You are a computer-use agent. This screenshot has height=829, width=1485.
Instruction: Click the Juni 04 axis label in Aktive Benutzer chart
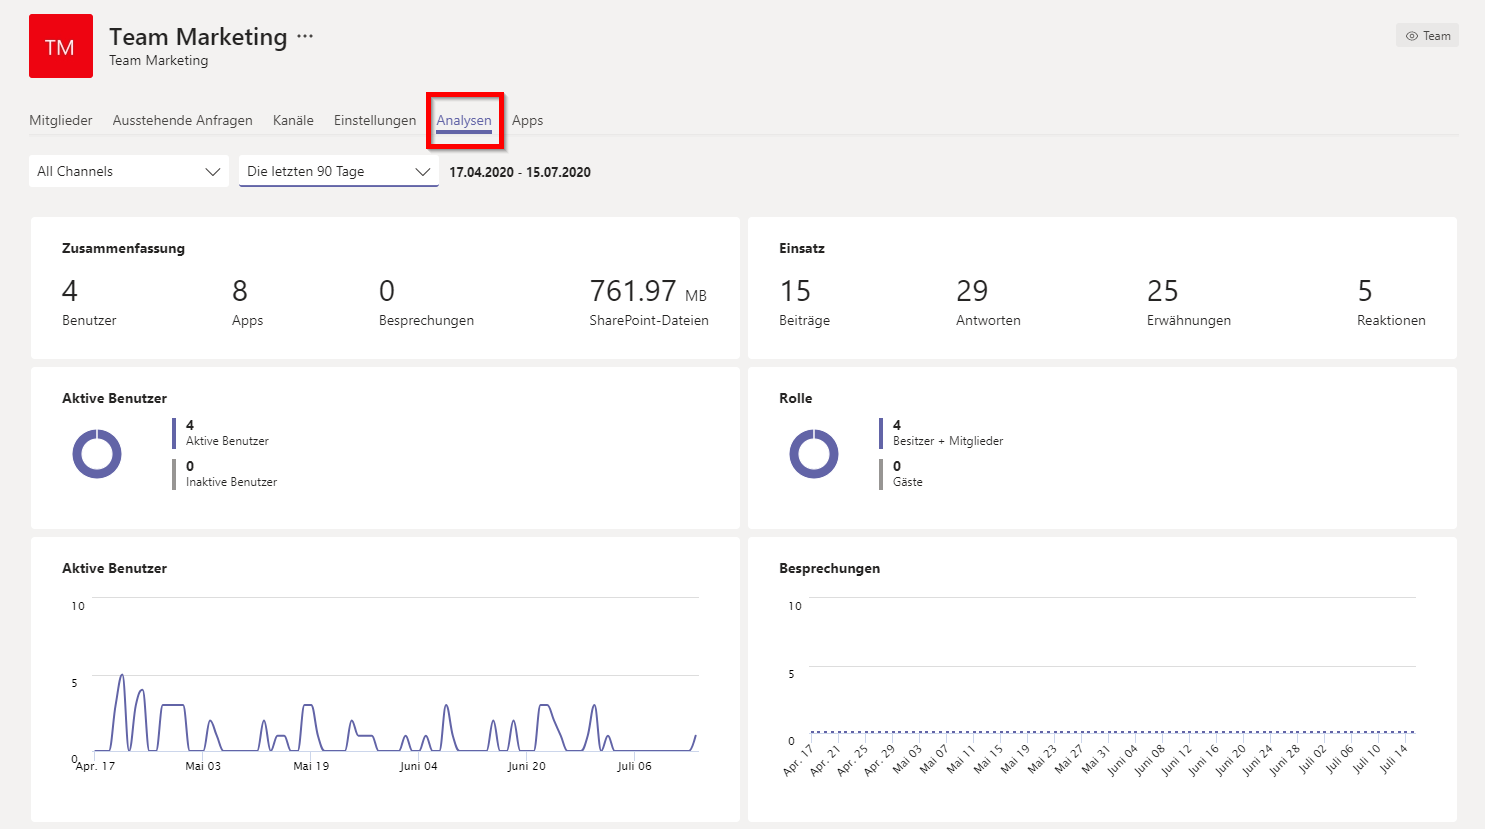[419, 766]
